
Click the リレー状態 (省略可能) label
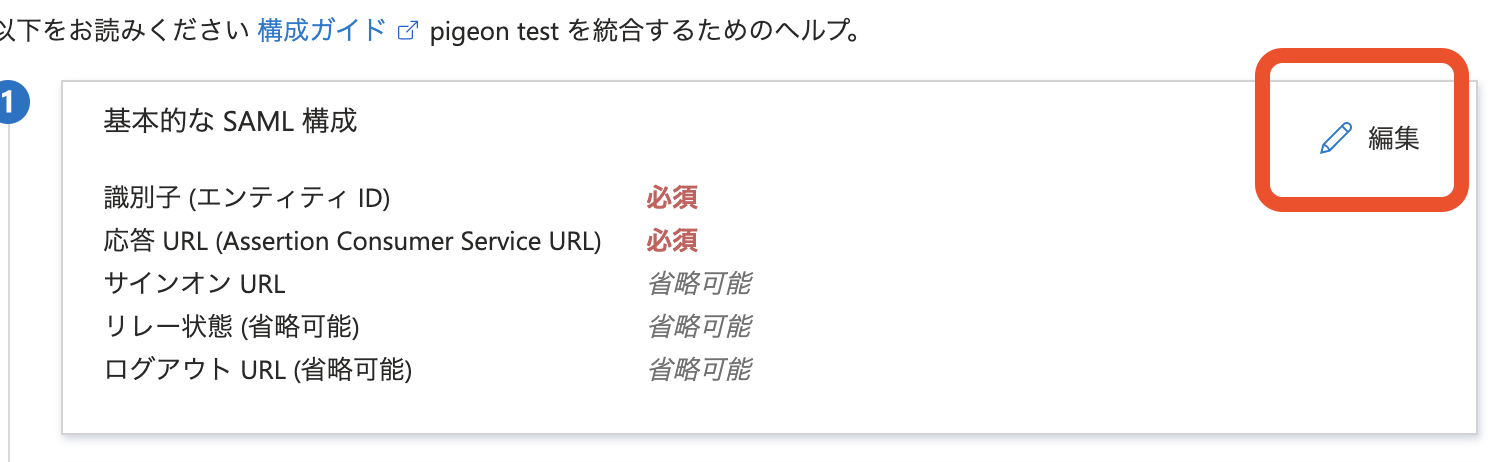click(231, 327)
